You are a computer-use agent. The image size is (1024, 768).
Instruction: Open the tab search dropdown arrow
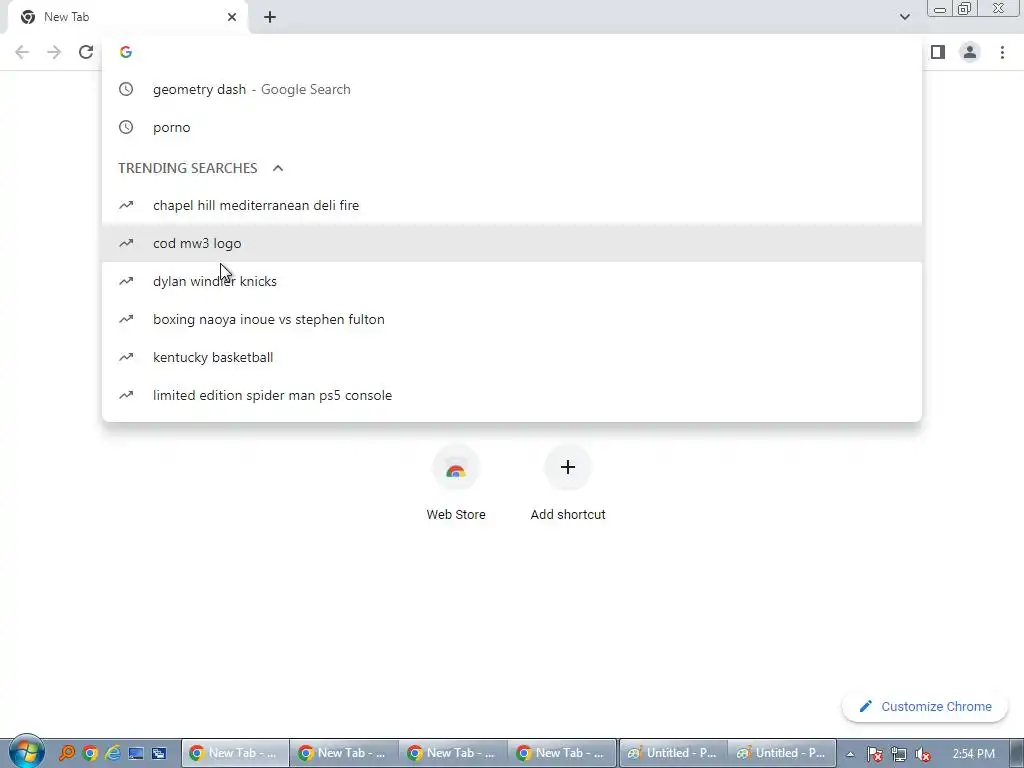click(904, 17)
